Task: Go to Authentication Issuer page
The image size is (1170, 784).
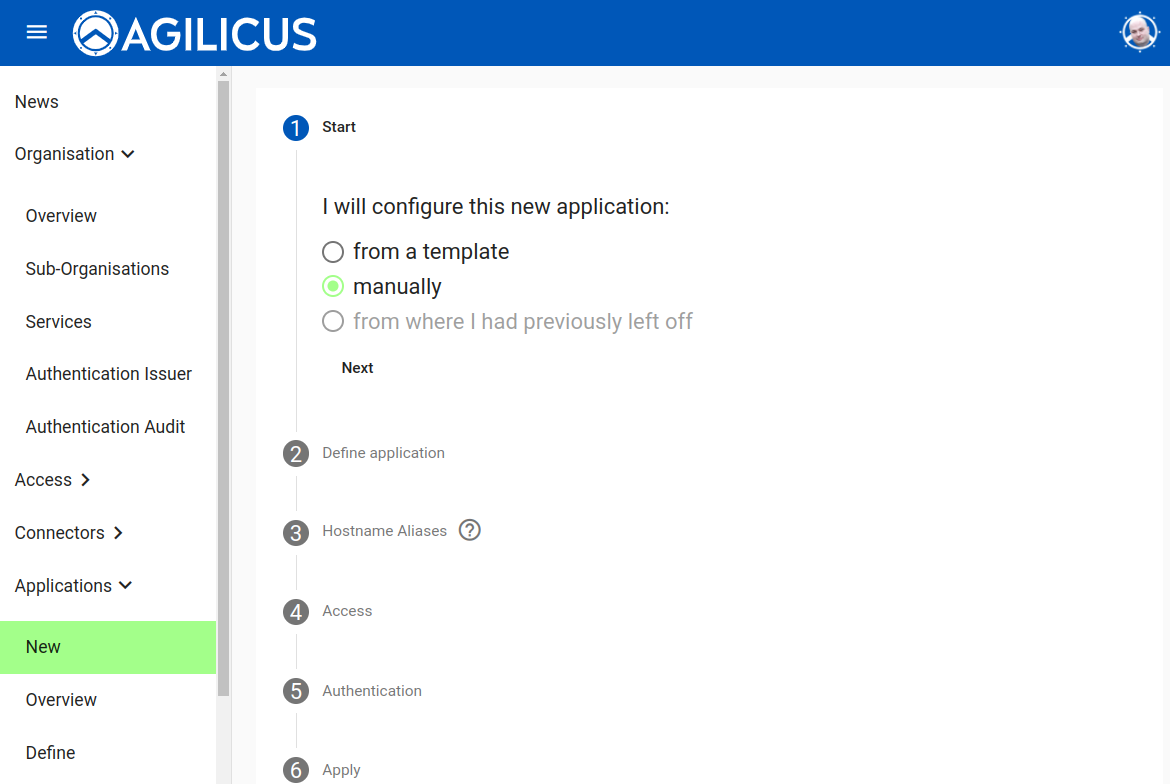Action: pos(109,374)
